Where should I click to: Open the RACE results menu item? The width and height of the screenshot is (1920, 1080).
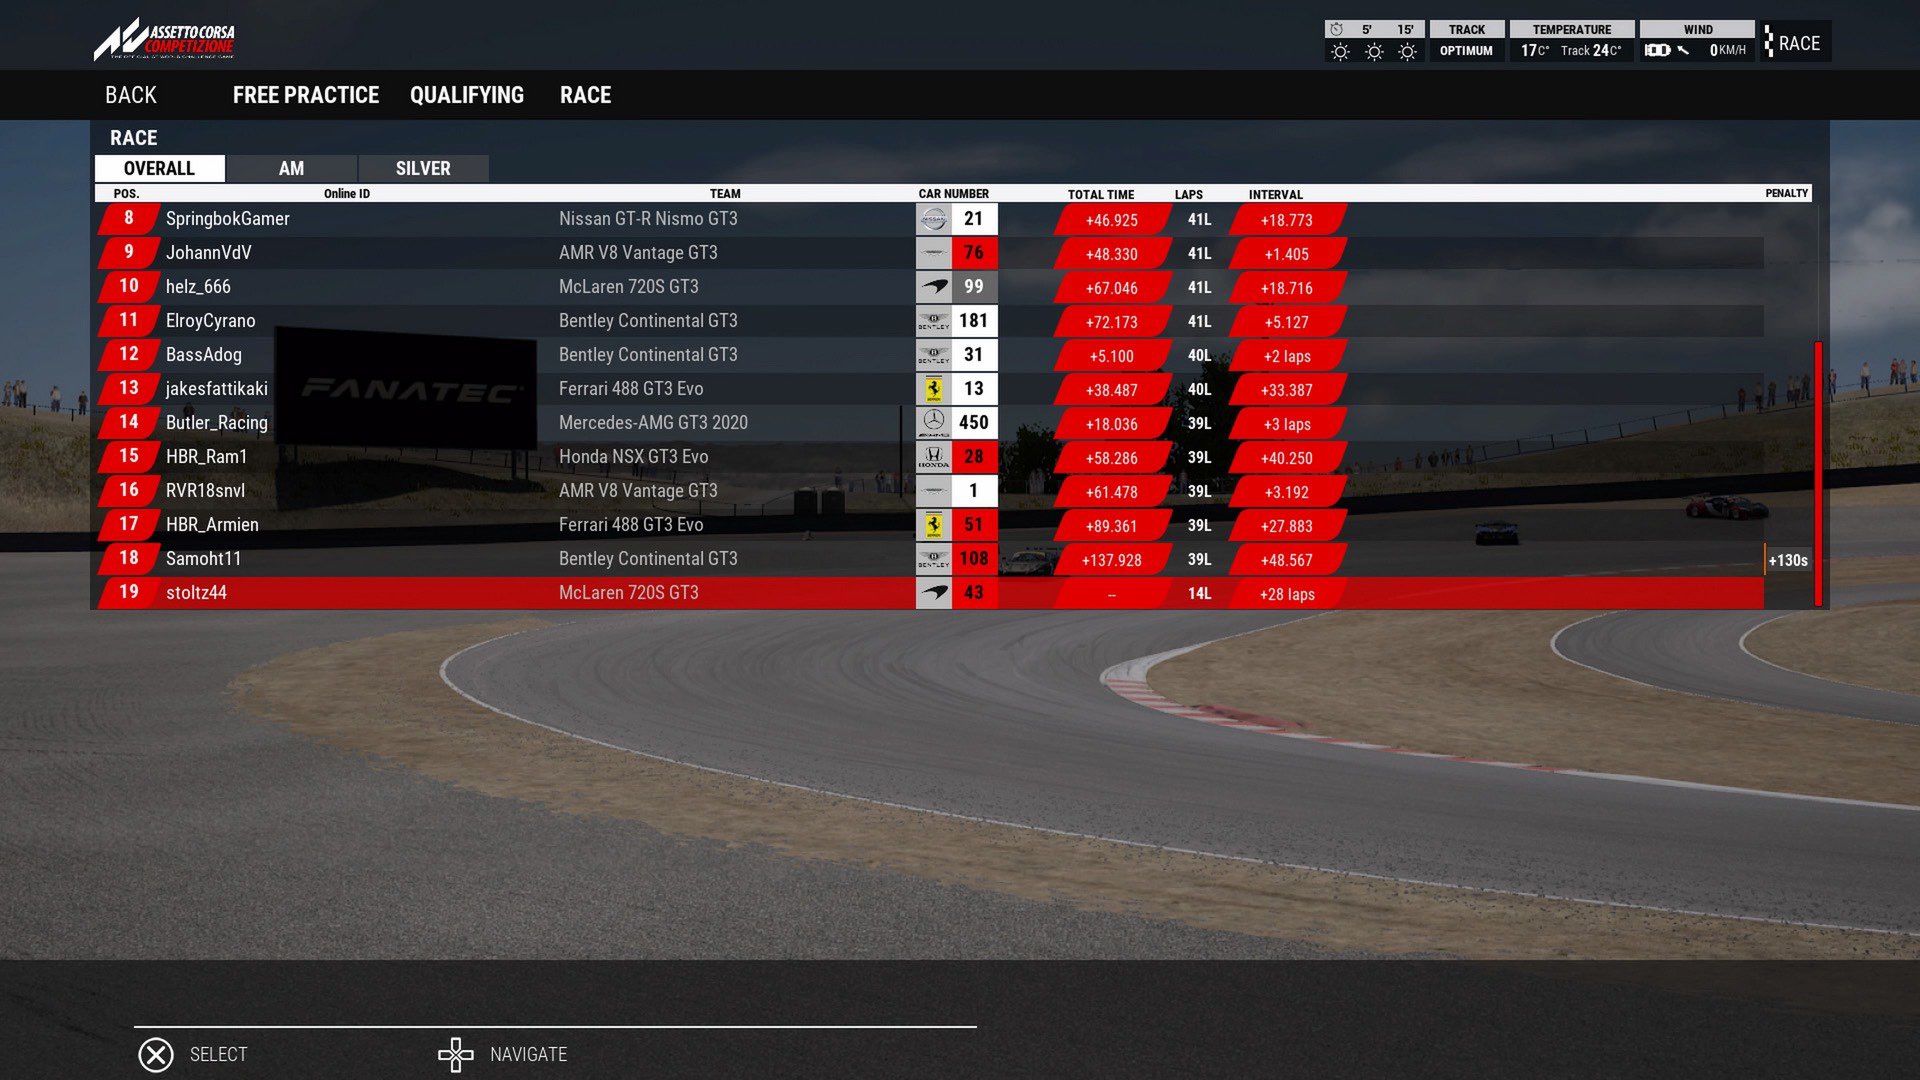click(x=586, y=95)
